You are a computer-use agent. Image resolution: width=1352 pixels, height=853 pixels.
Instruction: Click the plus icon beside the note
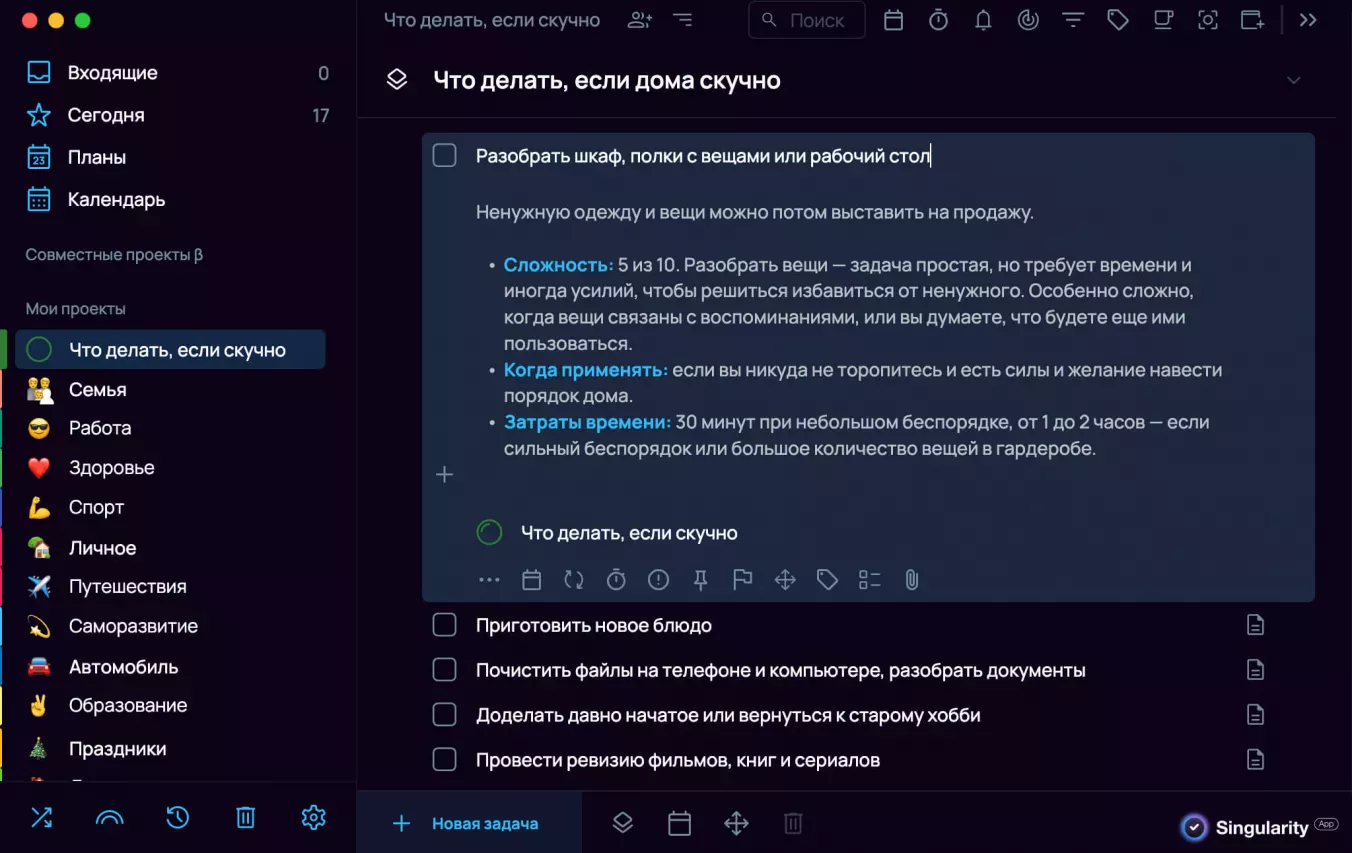(x=445, y=475)
